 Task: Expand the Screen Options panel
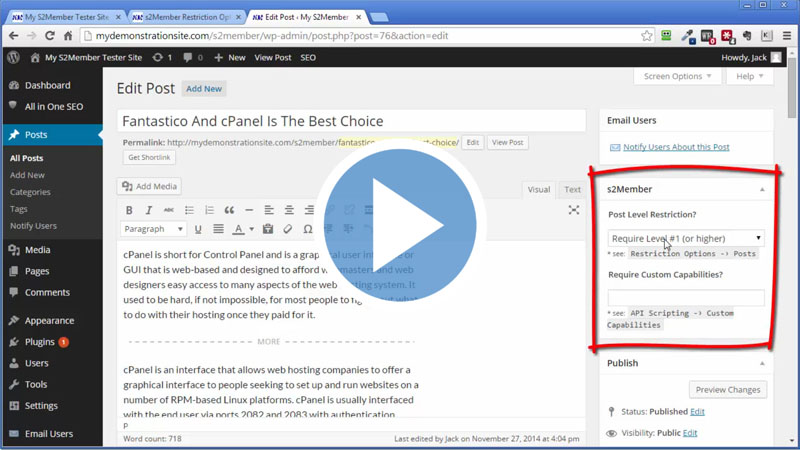click(677, 76)
